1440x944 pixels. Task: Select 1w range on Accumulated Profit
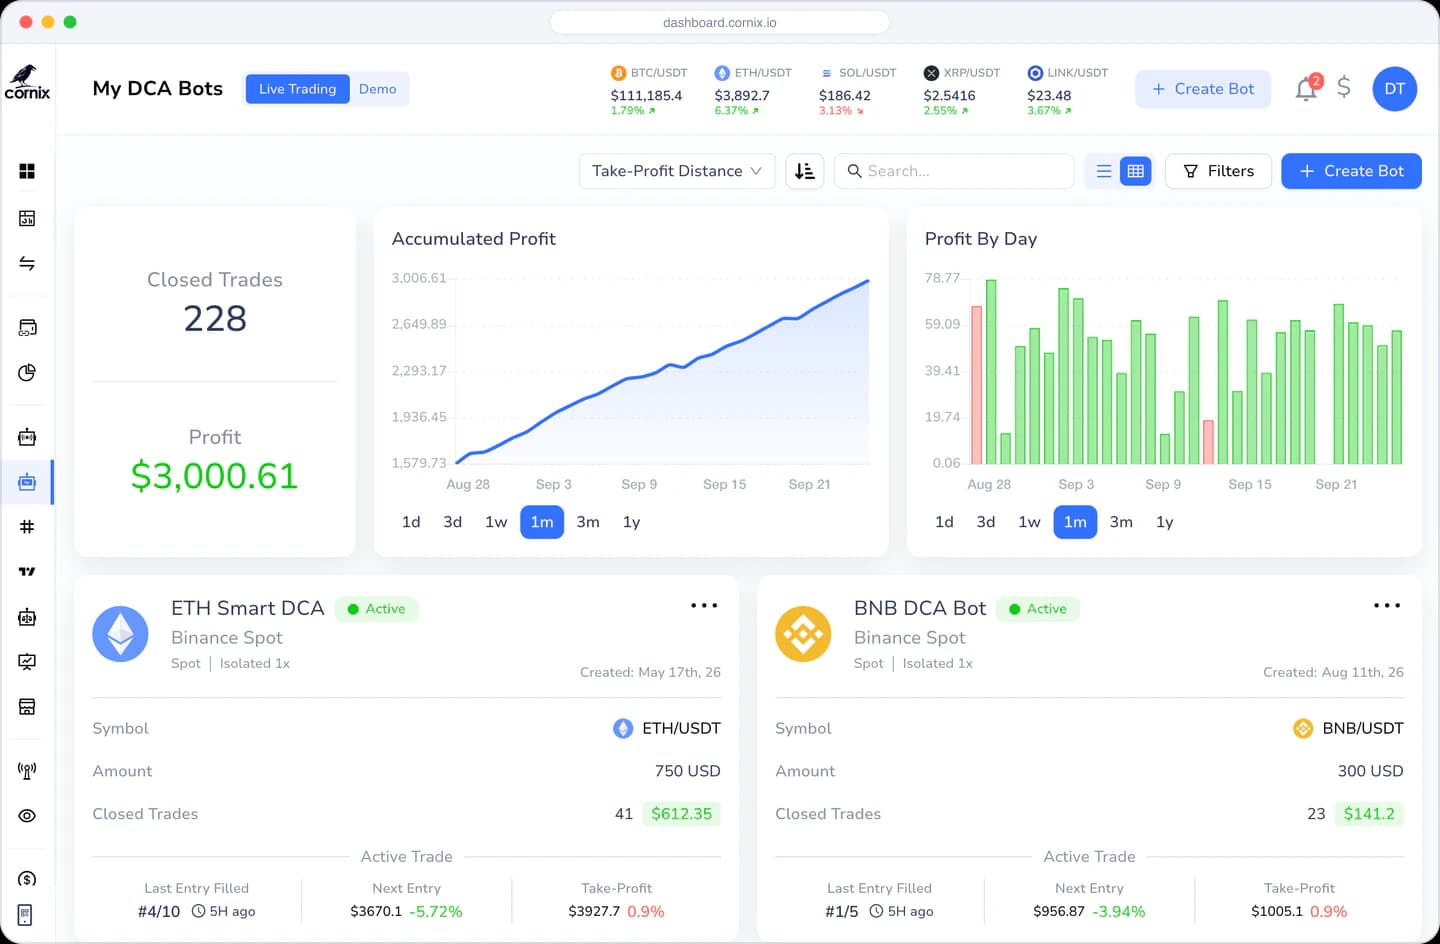pos(496,522)
